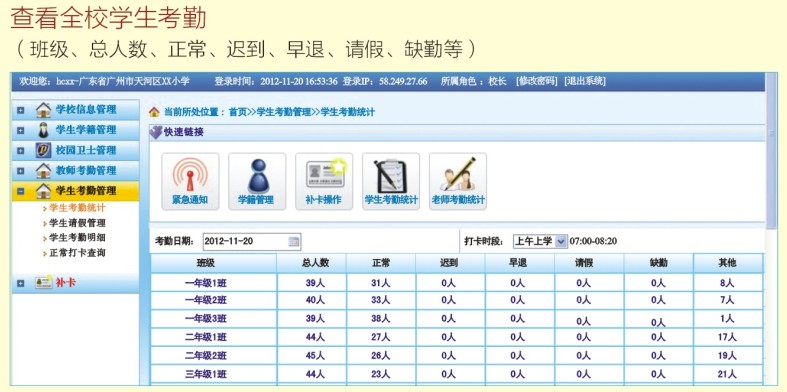Go to 首页 in breadcrumb
Viewport: 787px width, 392px height.
(x=238, y=112)
